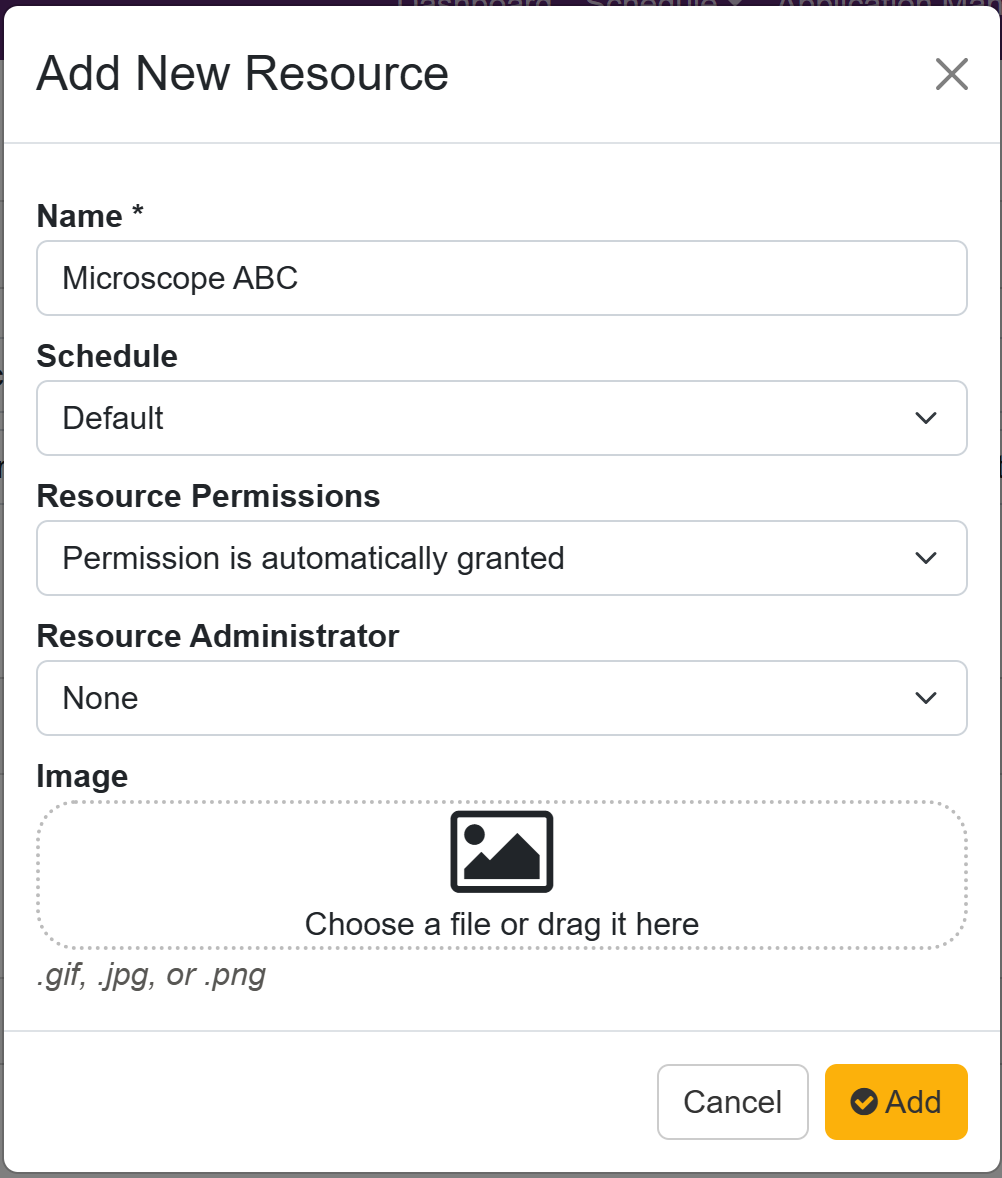Focus the Name field containing Microscope ABC
The height and width of the screenshot is (1178, 1002).
(501, 278)
